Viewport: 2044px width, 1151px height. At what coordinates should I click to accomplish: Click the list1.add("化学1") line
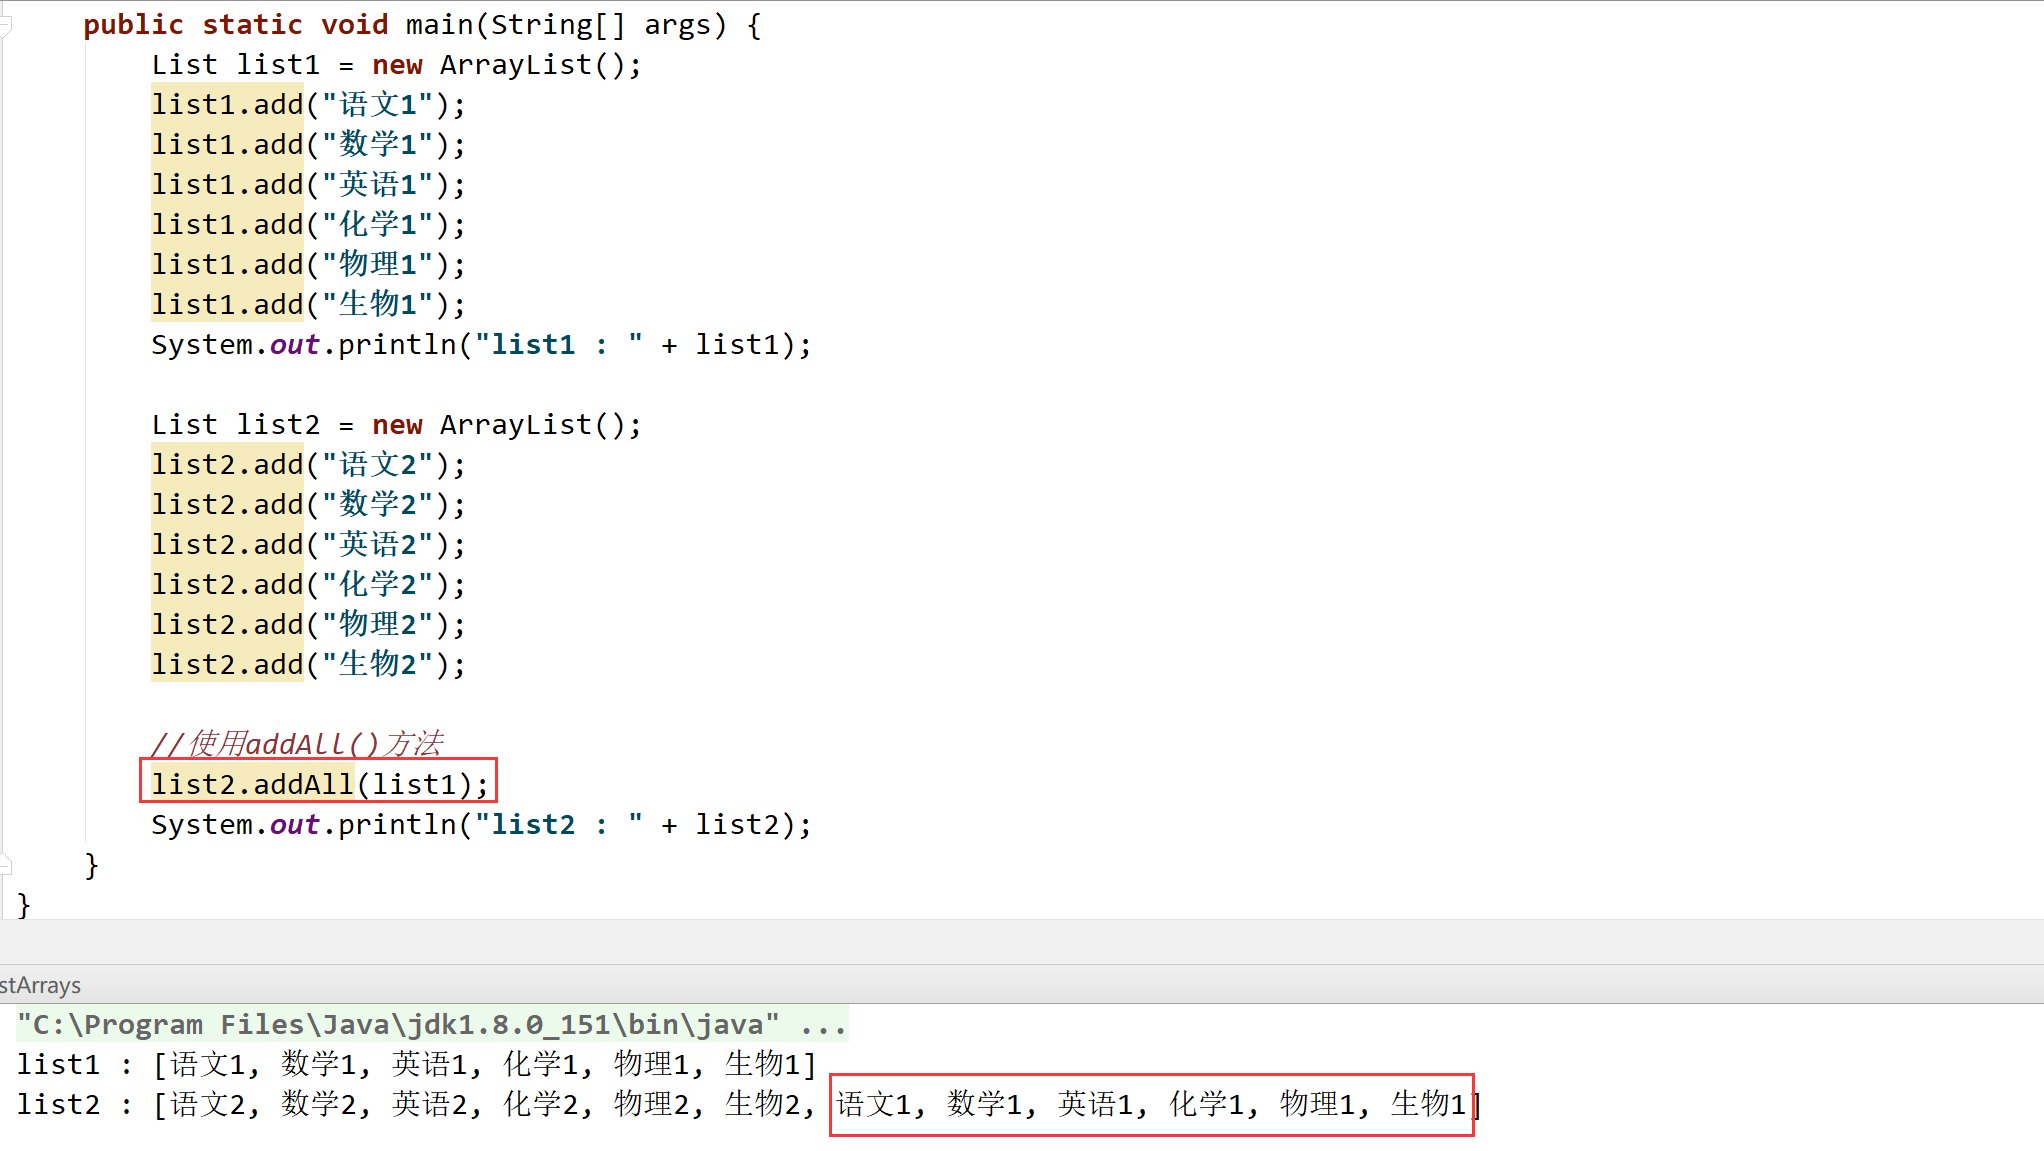(x=307, y=225)
